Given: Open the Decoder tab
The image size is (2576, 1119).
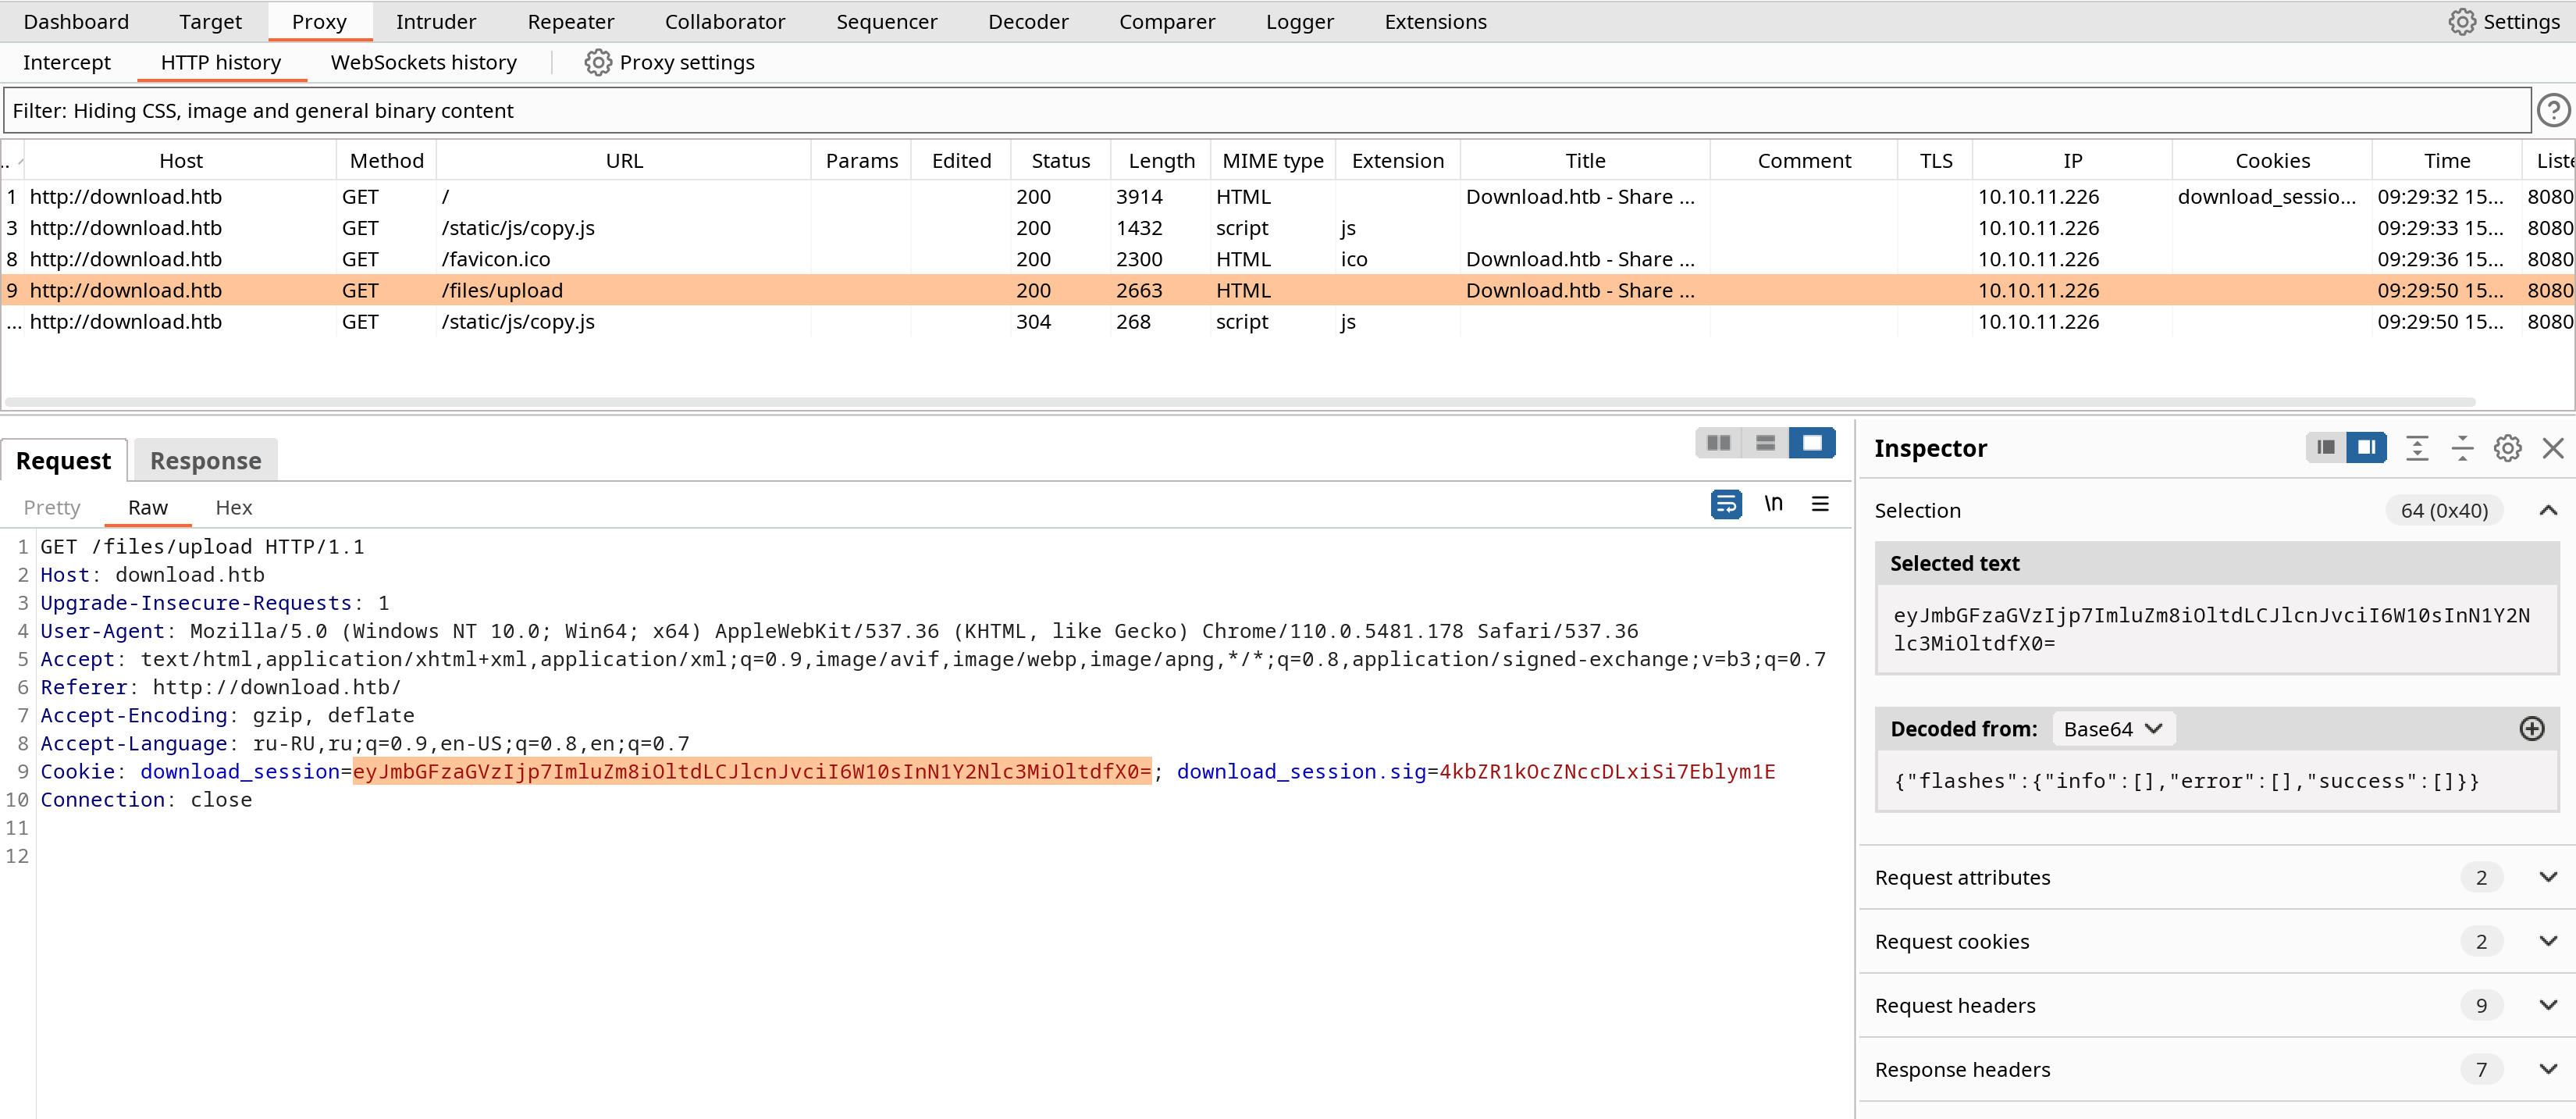Looking at the screenshot, I should click(1028, 22).
